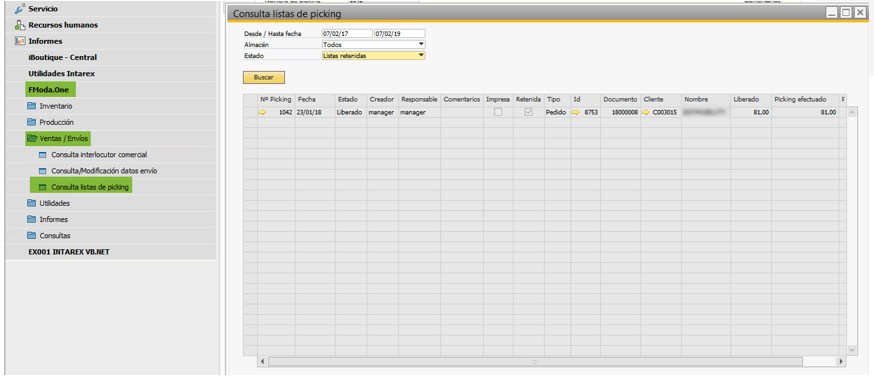The height and width of the screenshot is (380, 874).
Task: Click the grid scrollbar right arrow
Action: 841,362
